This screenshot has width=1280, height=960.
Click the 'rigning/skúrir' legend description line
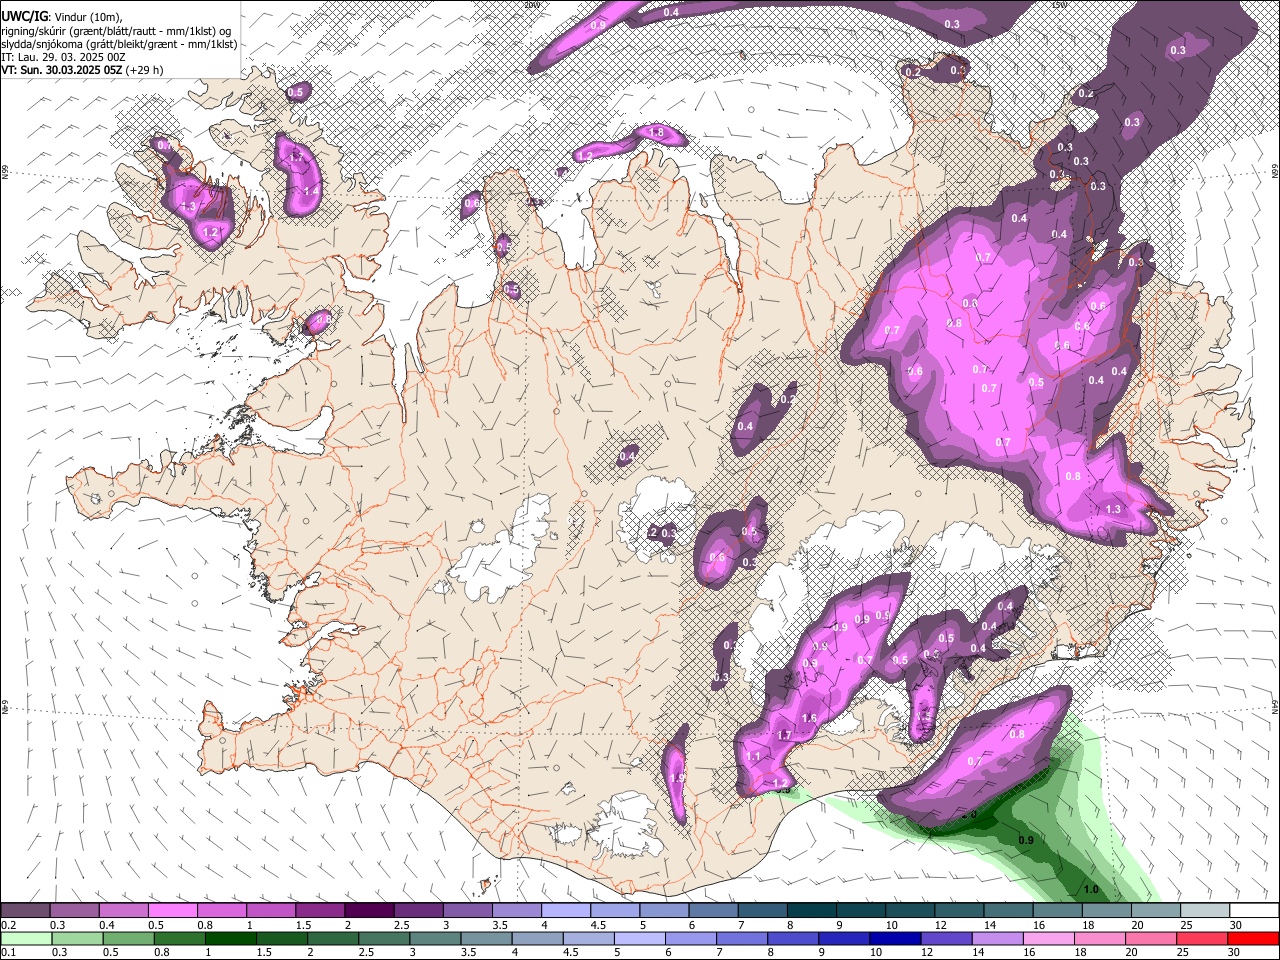116,31
